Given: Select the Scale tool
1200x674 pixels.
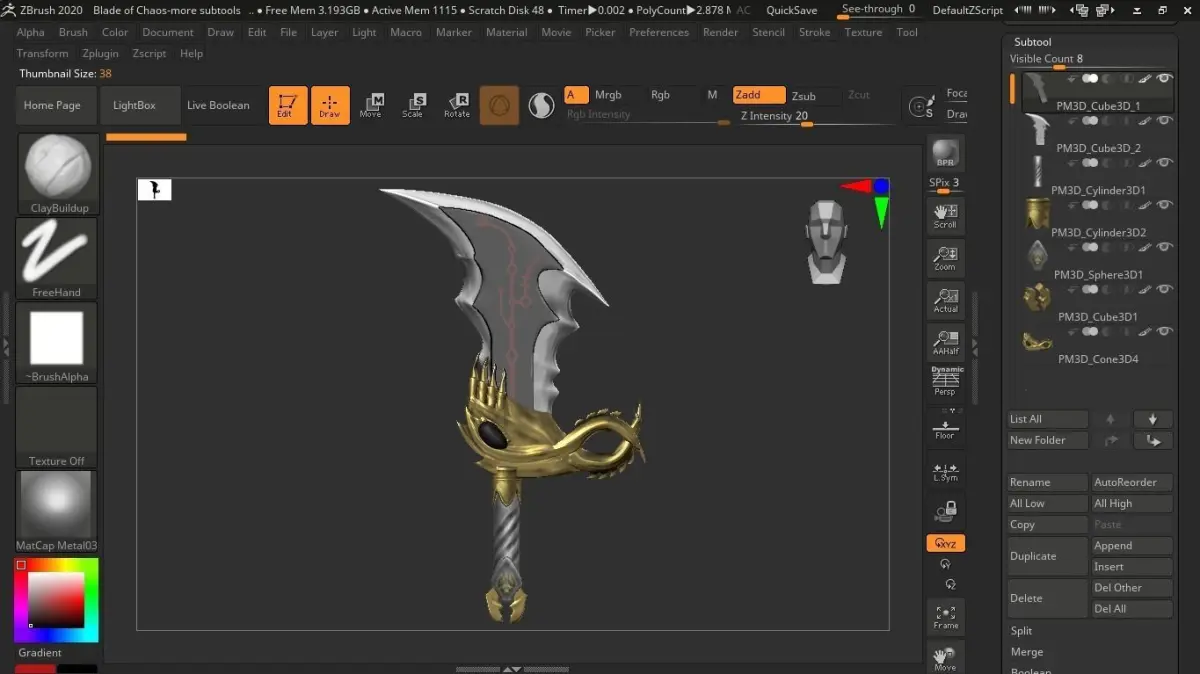Looking at the screenshot, I should 413,105.
